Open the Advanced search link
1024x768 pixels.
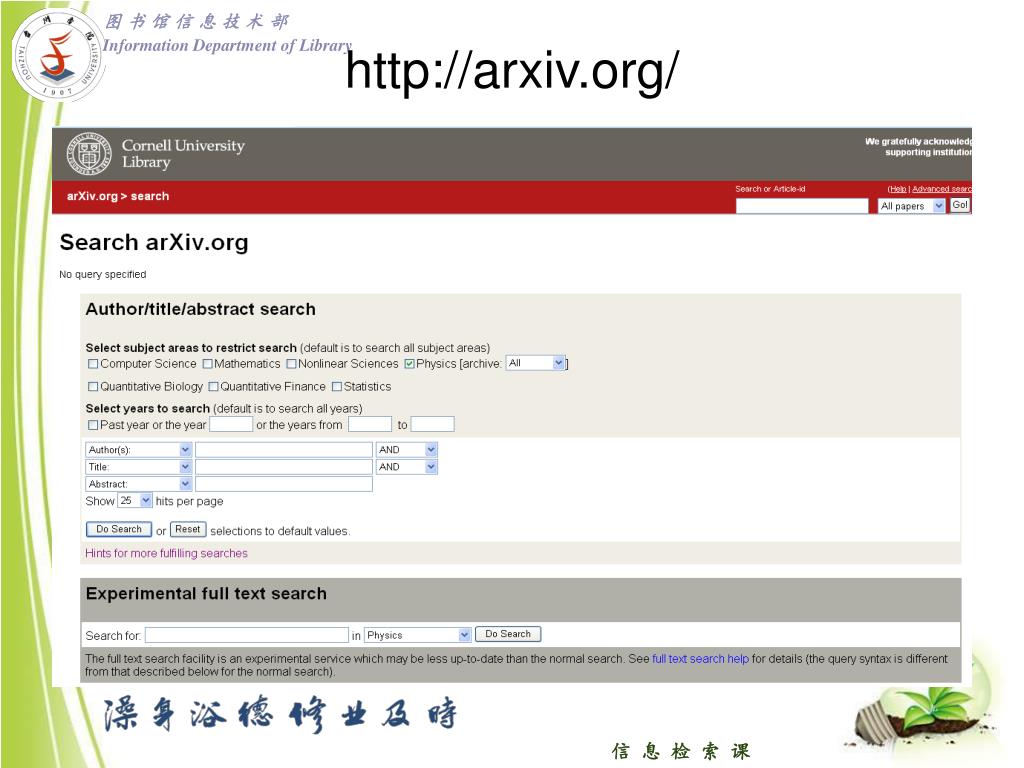[x=942, y=189]
